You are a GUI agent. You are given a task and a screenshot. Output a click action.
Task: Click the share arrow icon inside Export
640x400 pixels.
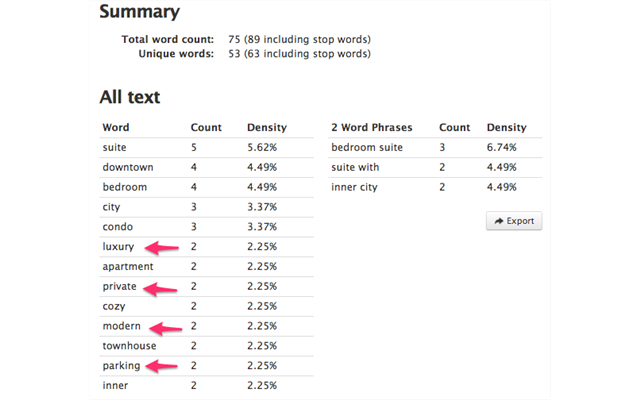click(x=498, y=221)
